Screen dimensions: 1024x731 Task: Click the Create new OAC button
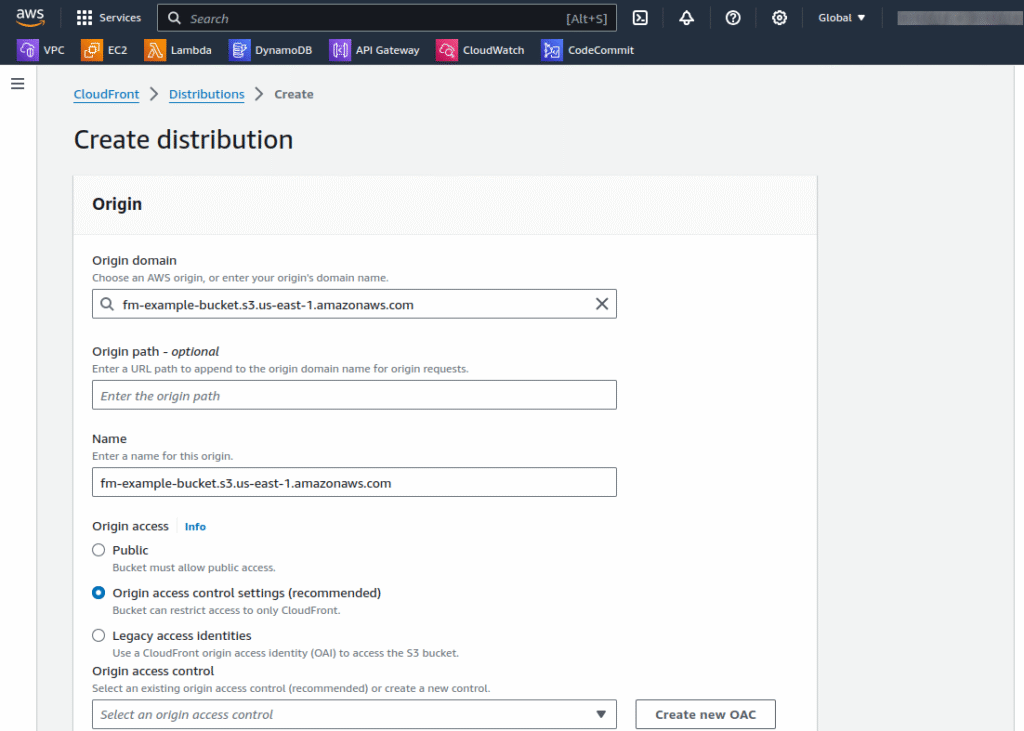tap(705, 714)
